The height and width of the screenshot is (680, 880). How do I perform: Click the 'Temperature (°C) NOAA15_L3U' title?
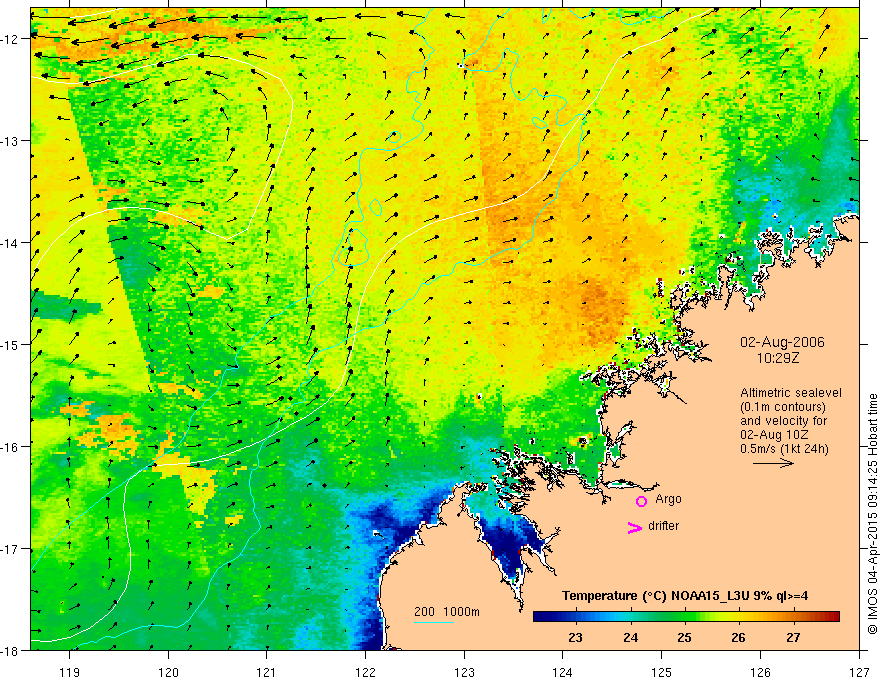656,596
